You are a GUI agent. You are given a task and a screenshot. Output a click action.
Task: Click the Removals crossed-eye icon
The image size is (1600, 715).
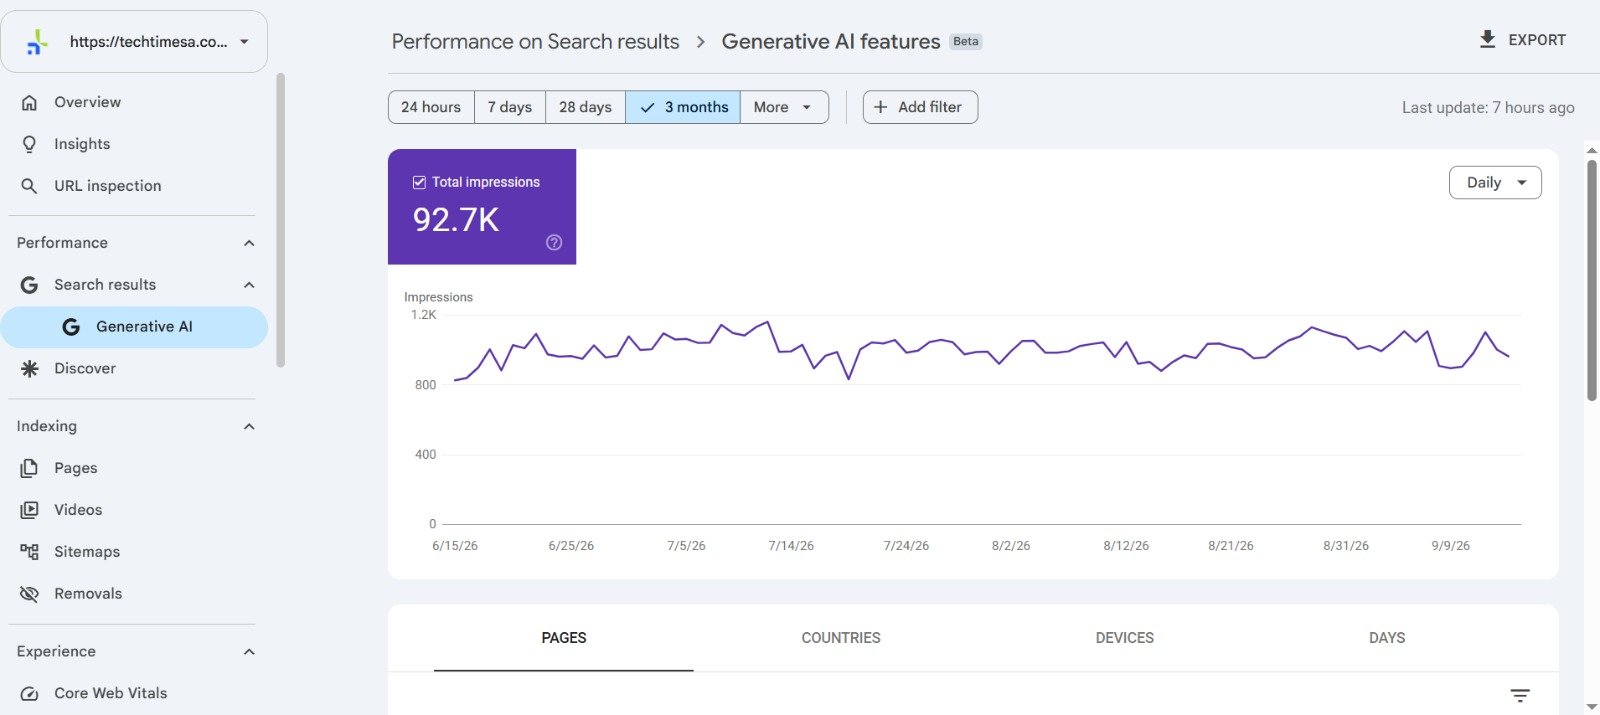(x=30, y=594)
